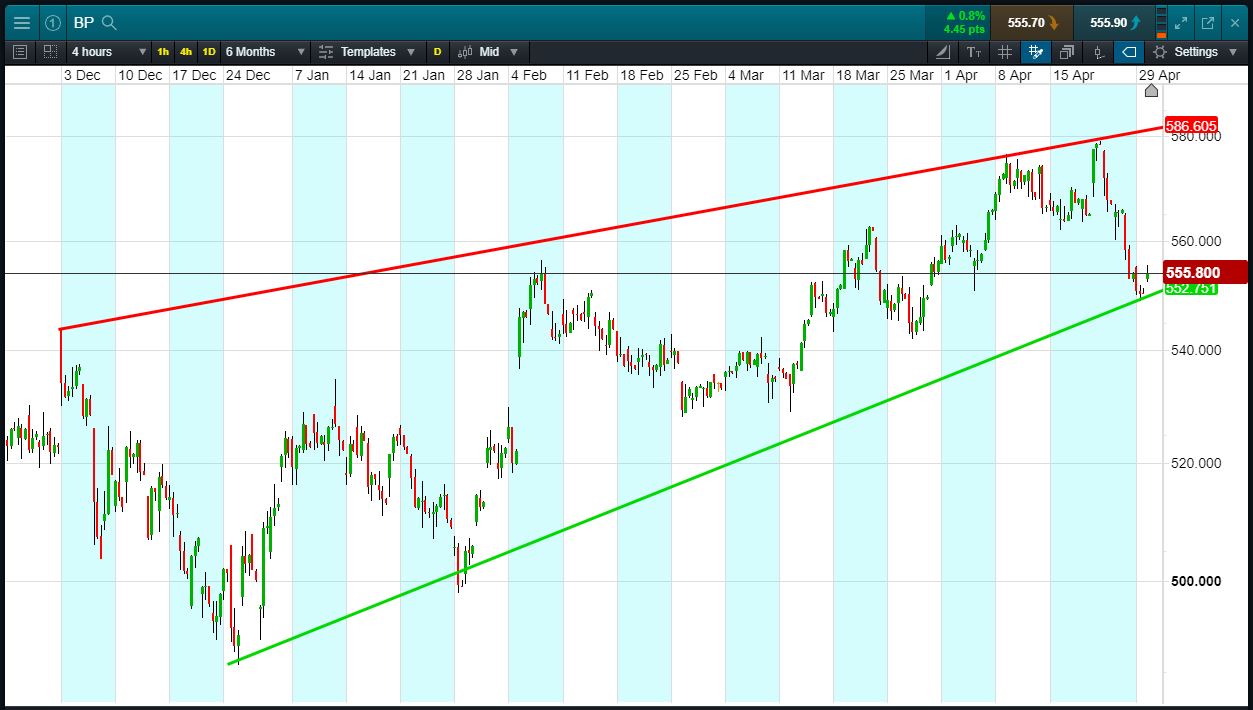
Task: Toggle the price label tag icon
Action: point(1129,52)
